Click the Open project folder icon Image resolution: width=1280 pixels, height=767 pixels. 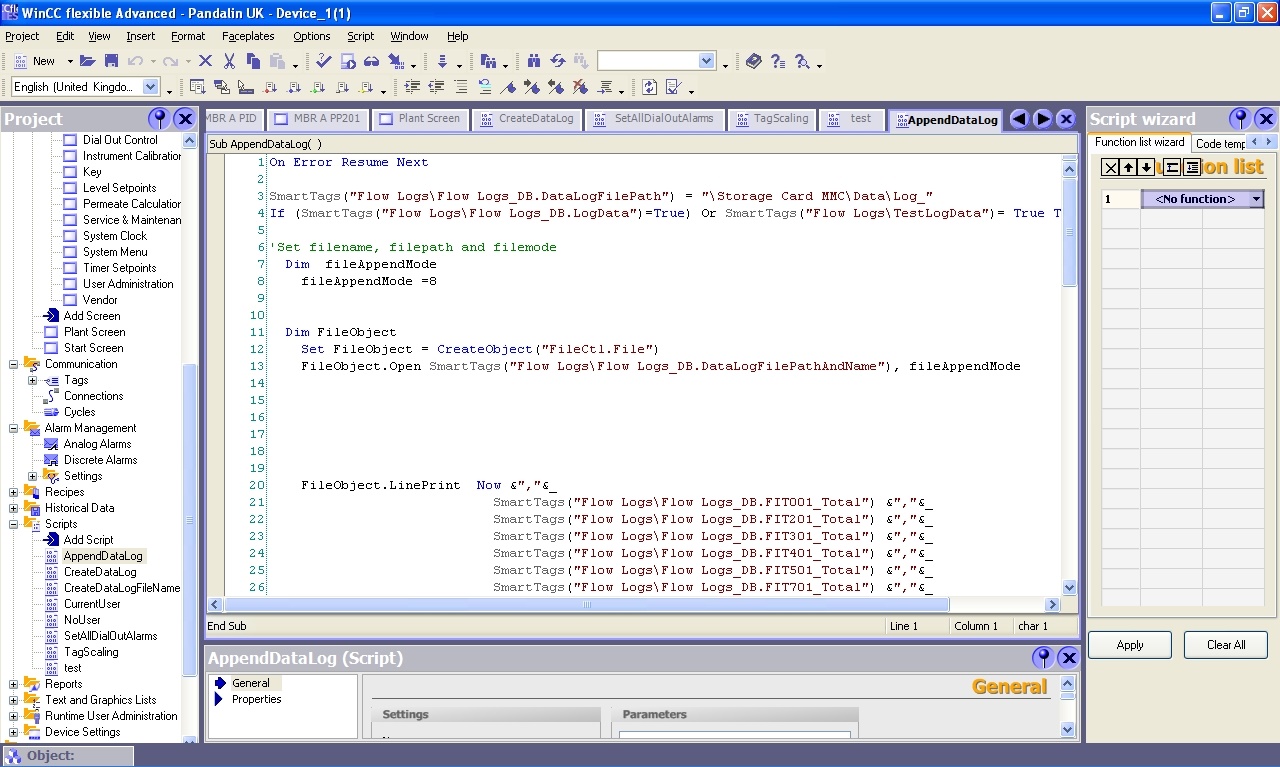(x=88, y=62)
